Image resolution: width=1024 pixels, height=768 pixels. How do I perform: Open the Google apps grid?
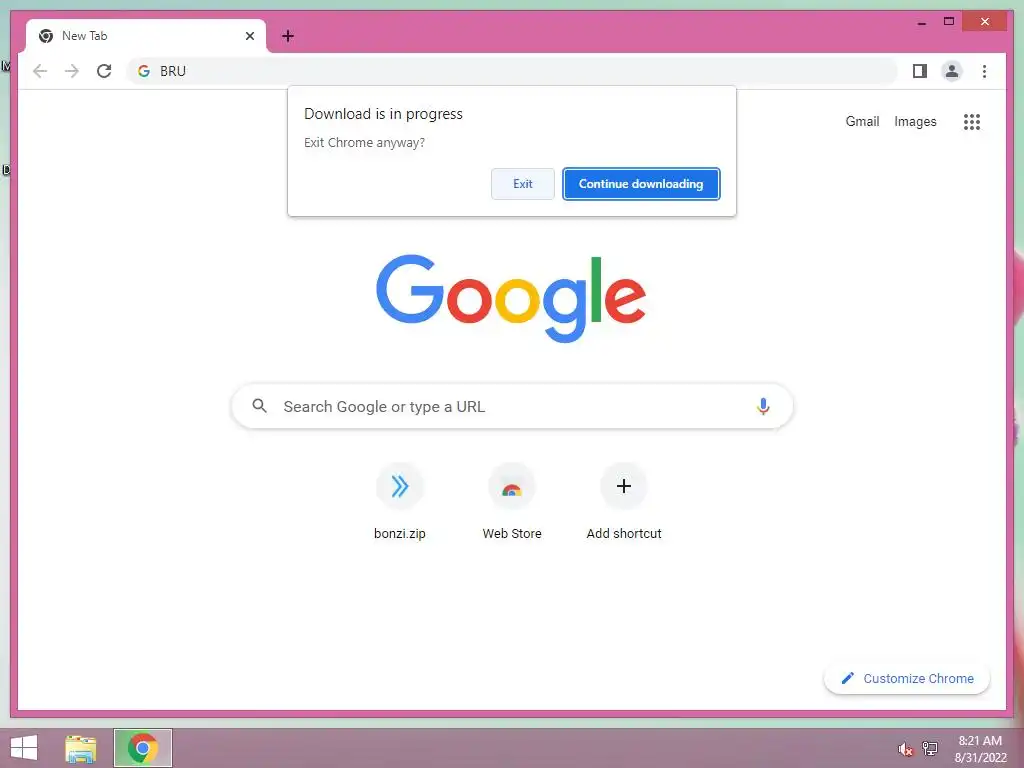click(x=972, y=121)
